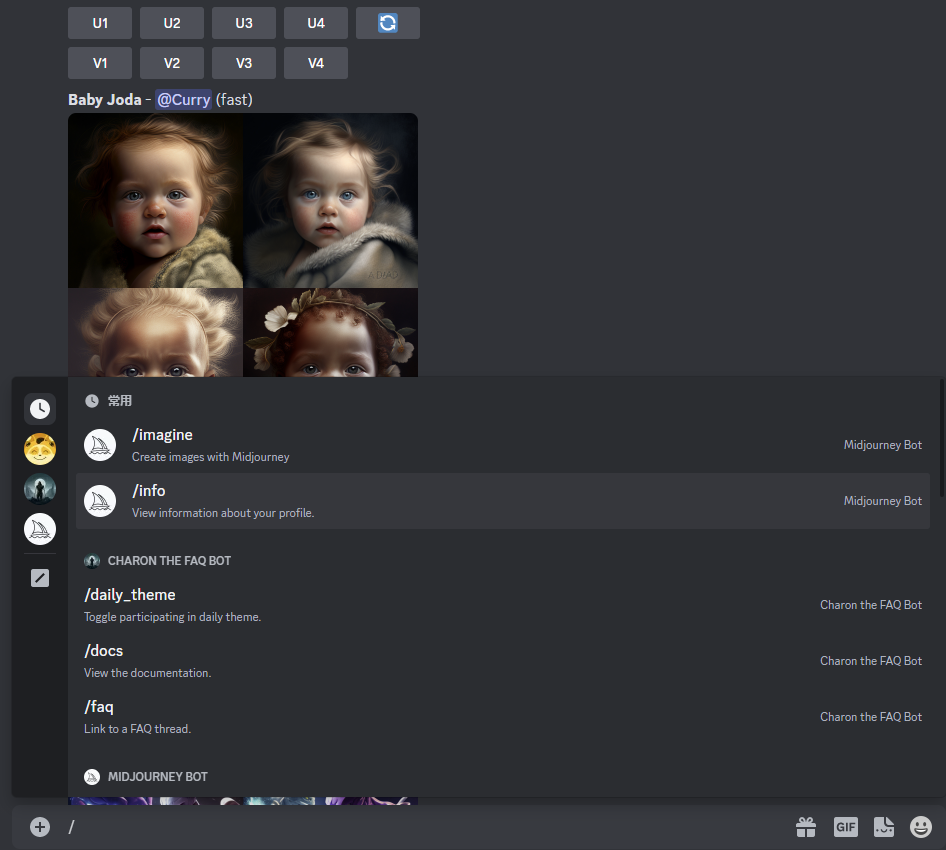This screenshot has width=946, height=850.
Task: Select the /docs command
Action: point(503,661)
